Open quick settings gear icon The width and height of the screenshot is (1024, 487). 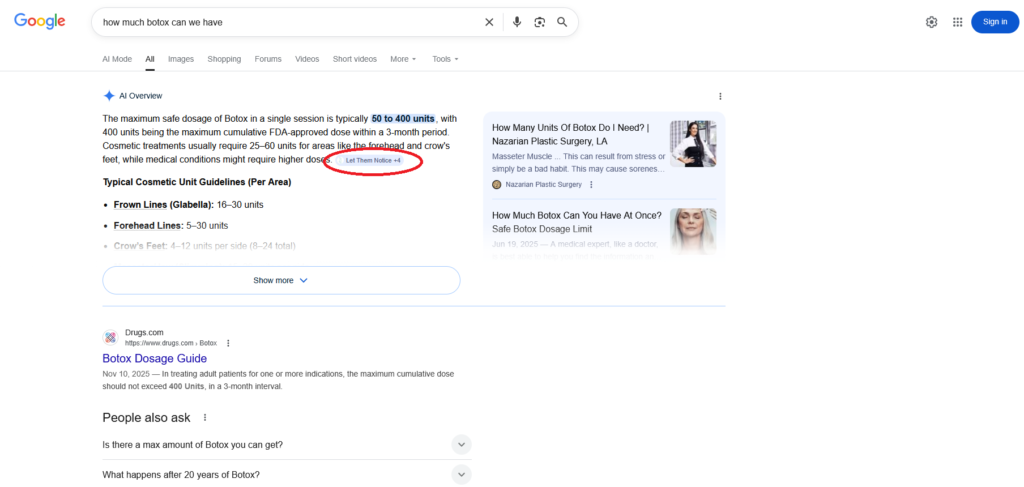932,22
